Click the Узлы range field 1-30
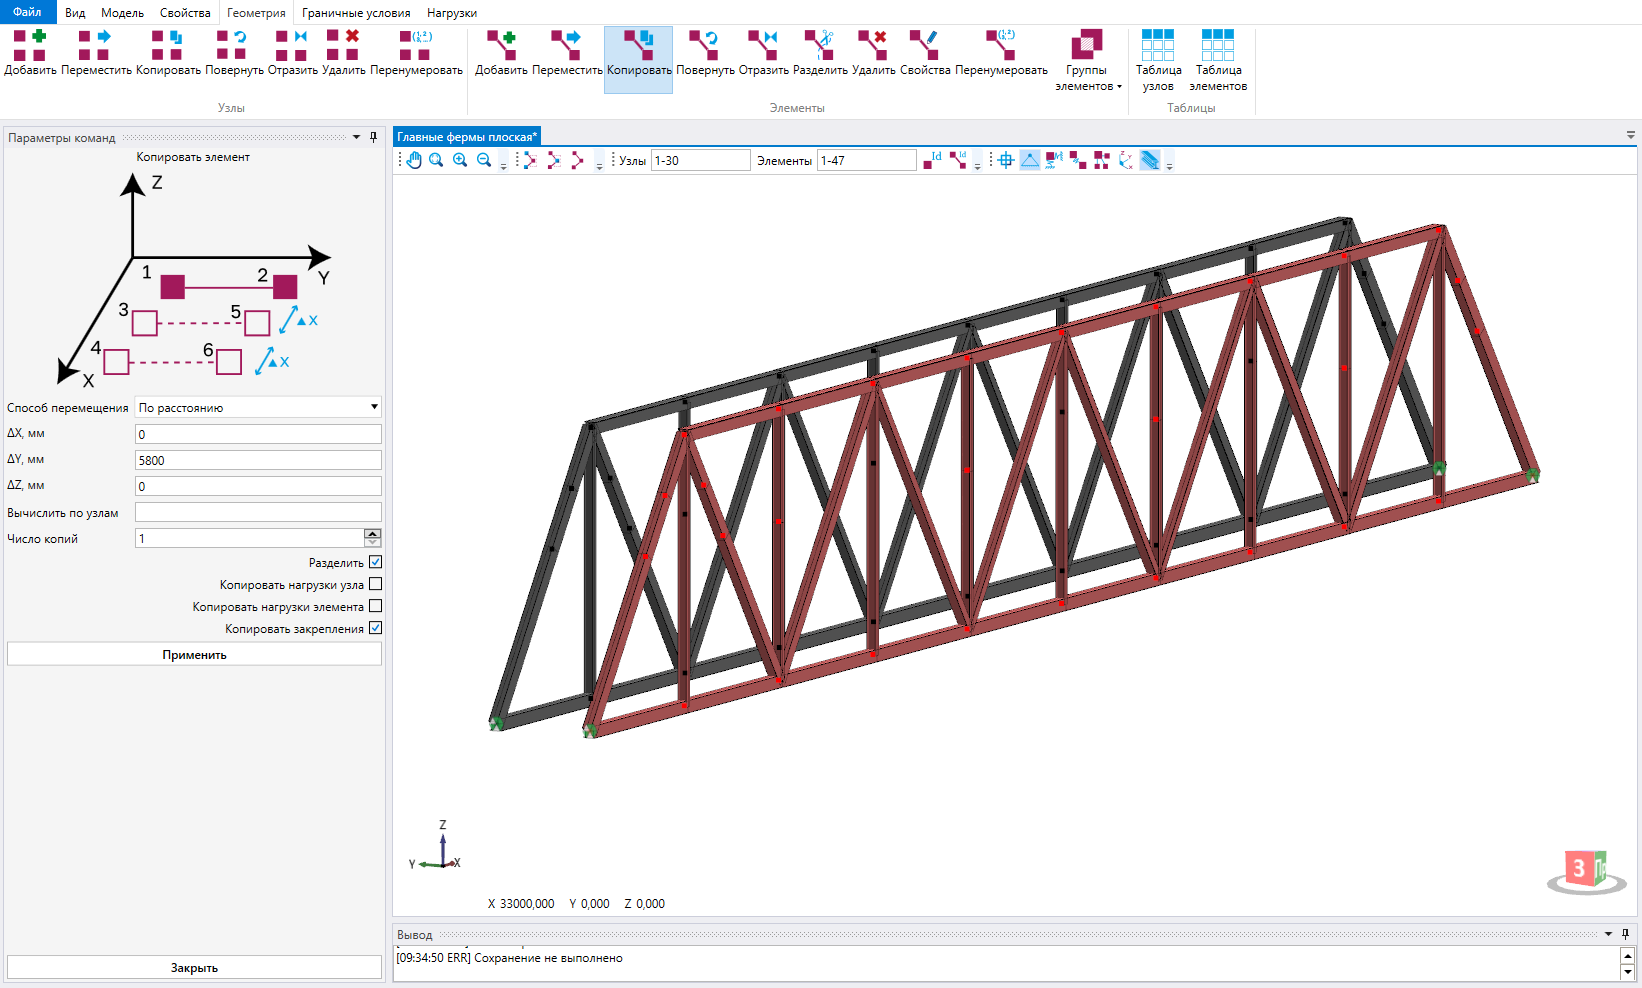Screen dimensions: 1642x988 pos(700,160)
